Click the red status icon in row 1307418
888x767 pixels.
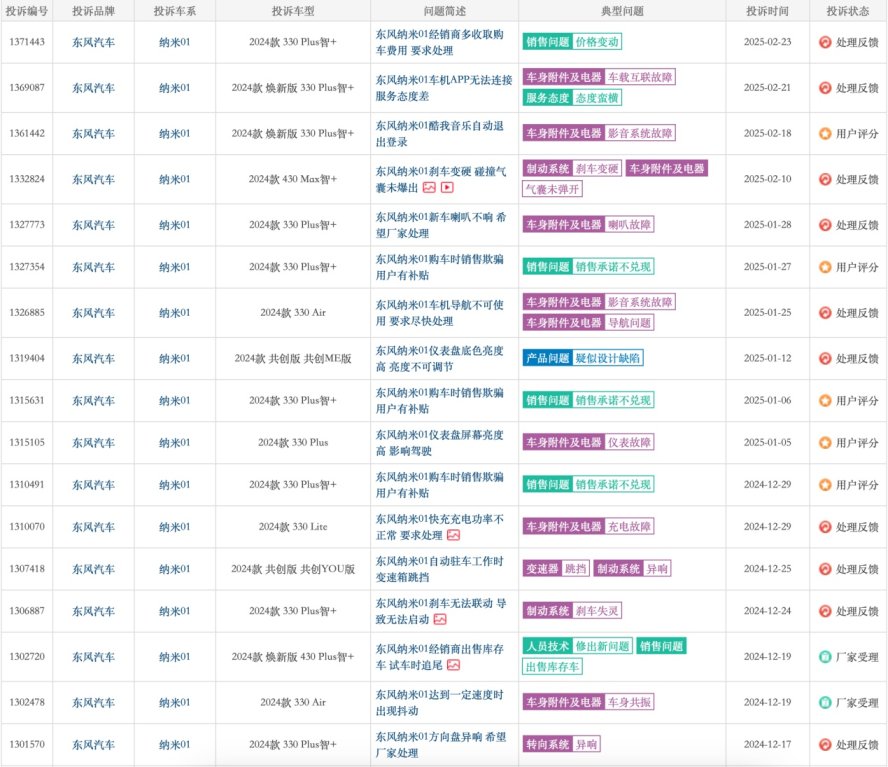(x=825, y=569)
